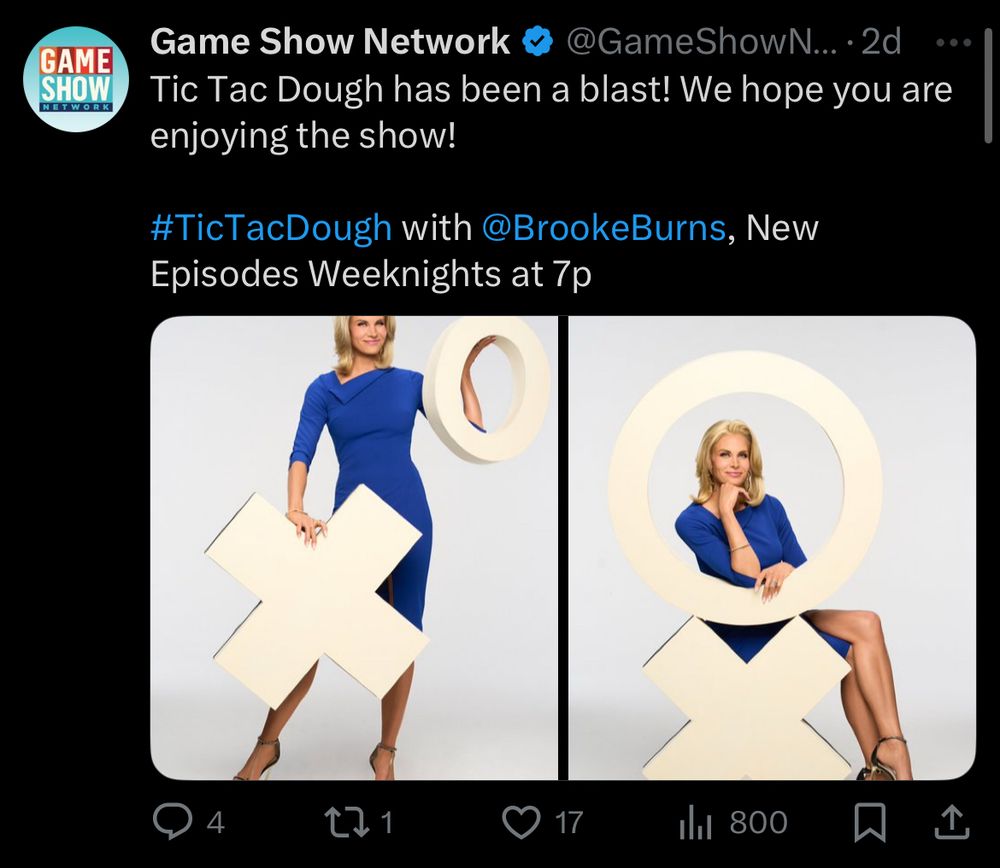
Task: Visit the @BrookeBurns mention link
Action: tap(603, 227)
